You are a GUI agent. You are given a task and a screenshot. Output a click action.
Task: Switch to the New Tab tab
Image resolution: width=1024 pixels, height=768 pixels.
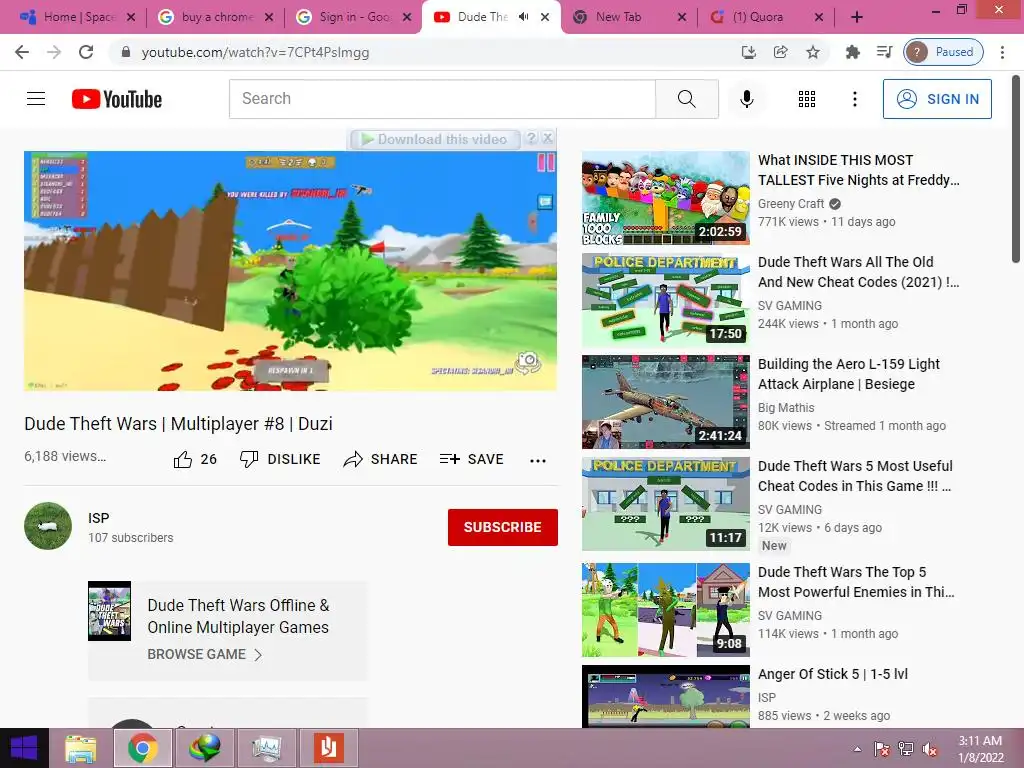pos(630,17)
